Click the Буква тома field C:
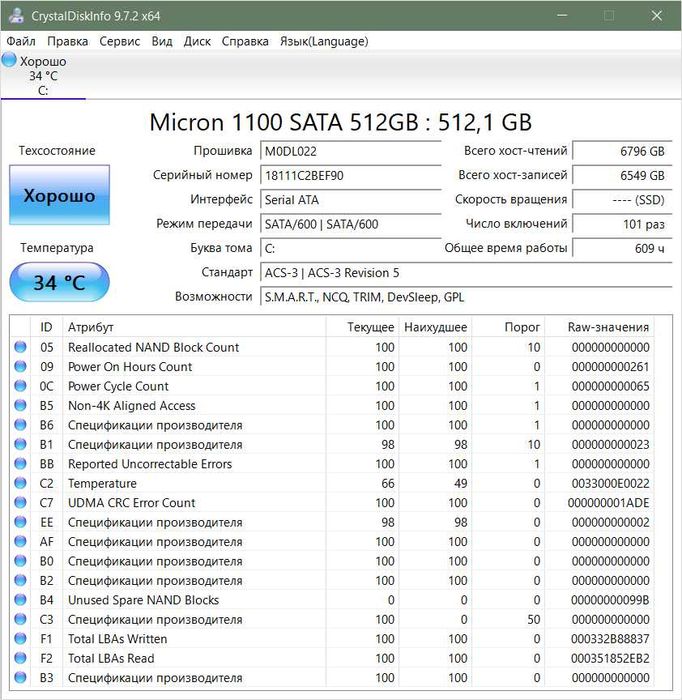 pos(350,248)
